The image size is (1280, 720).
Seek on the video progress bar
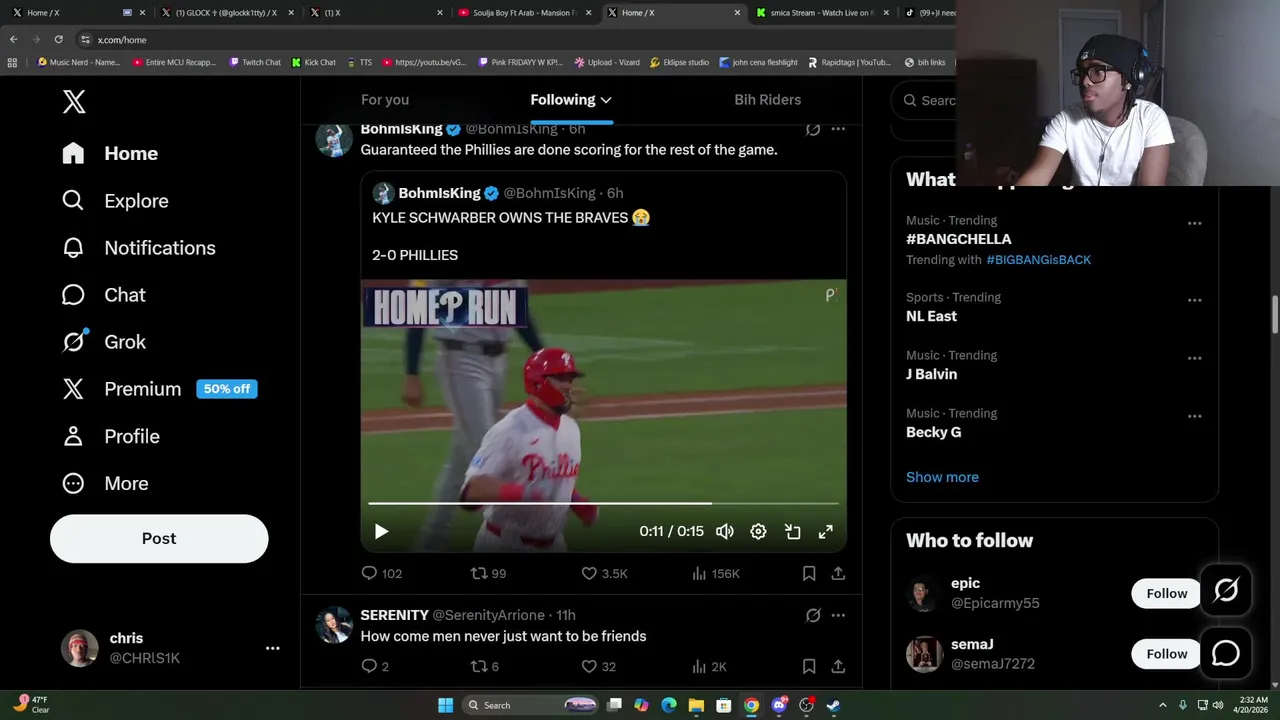(603, 504)
